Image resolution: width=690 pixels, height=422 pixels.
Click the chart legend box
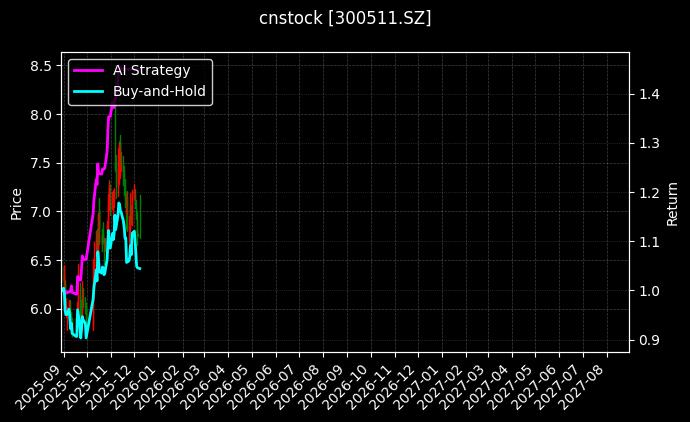140,82
